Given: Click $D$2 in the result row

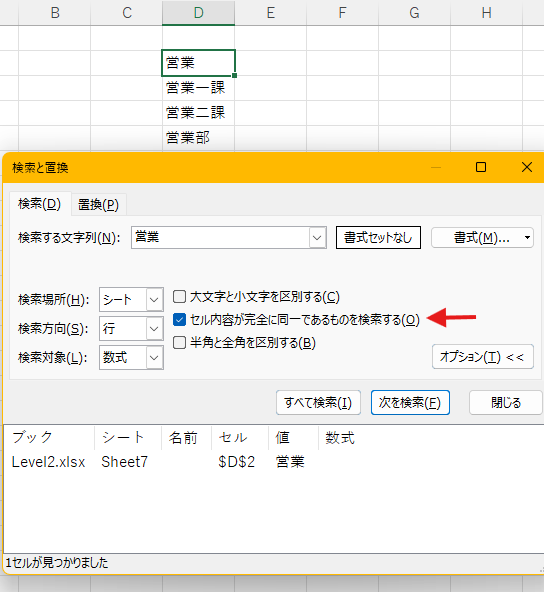Looking at the screenshot, I should click(x=236, y=462).
